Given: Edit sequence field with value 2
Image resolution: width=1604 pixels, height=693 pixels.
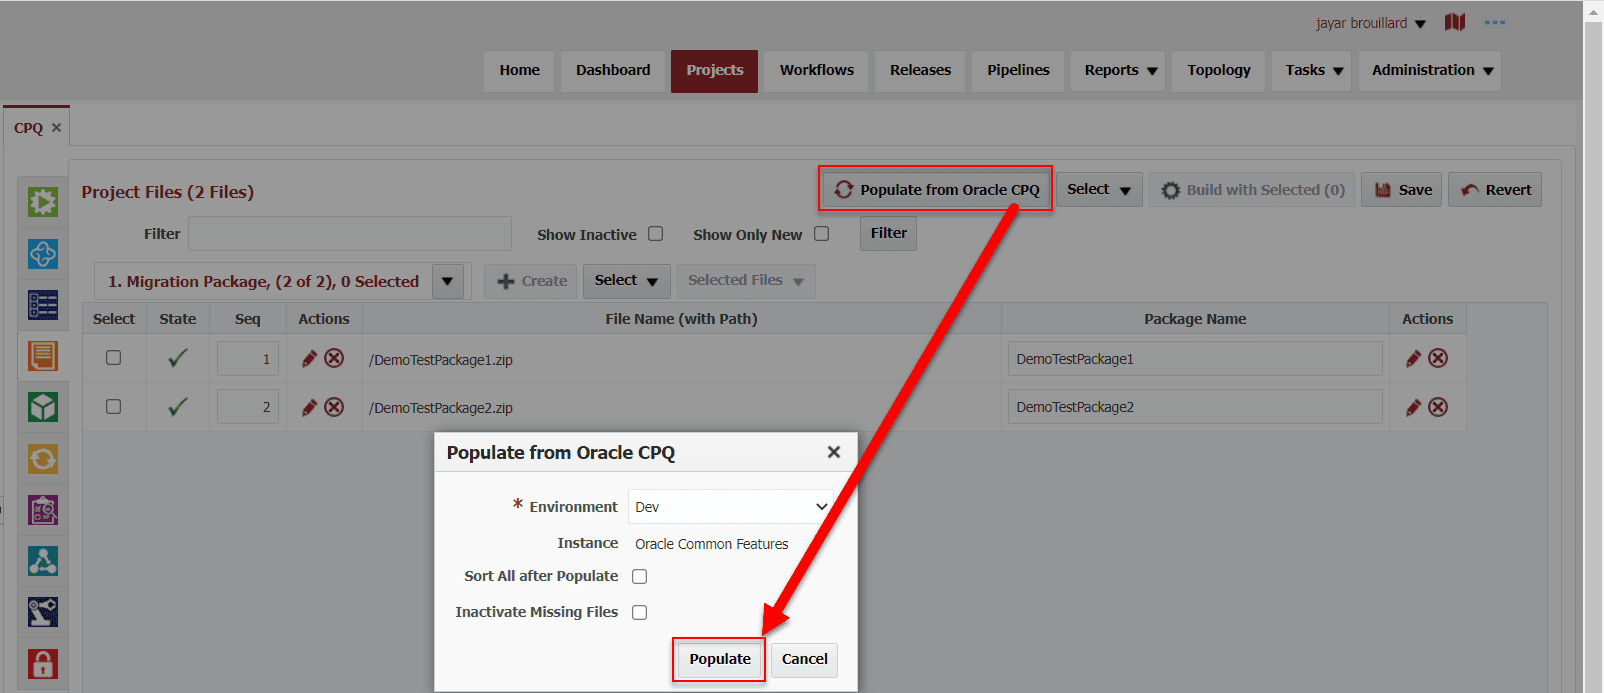Looking at the screenshot, I should pyautogui.click(x=248, y=407).
